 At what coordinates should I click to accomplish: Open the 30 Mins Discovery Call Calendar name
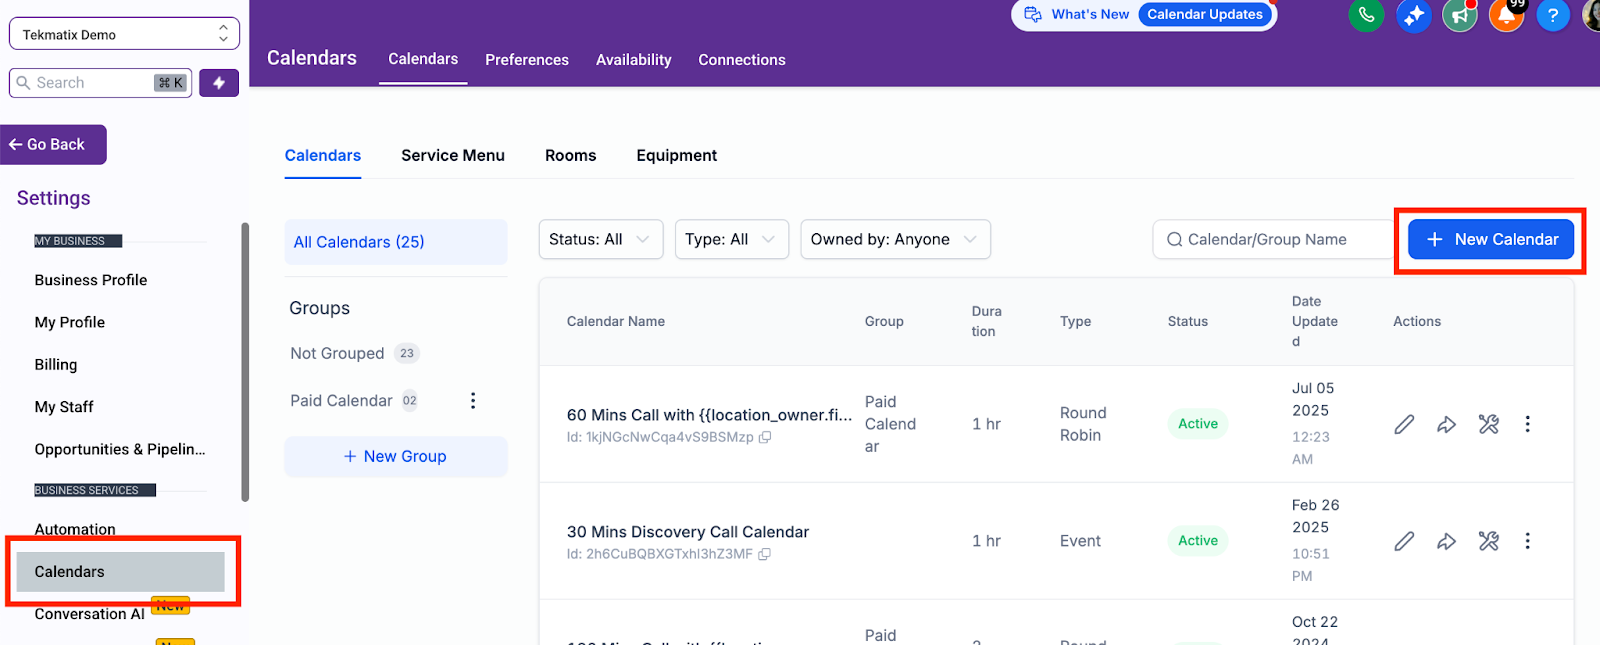[x=688, y=532]
